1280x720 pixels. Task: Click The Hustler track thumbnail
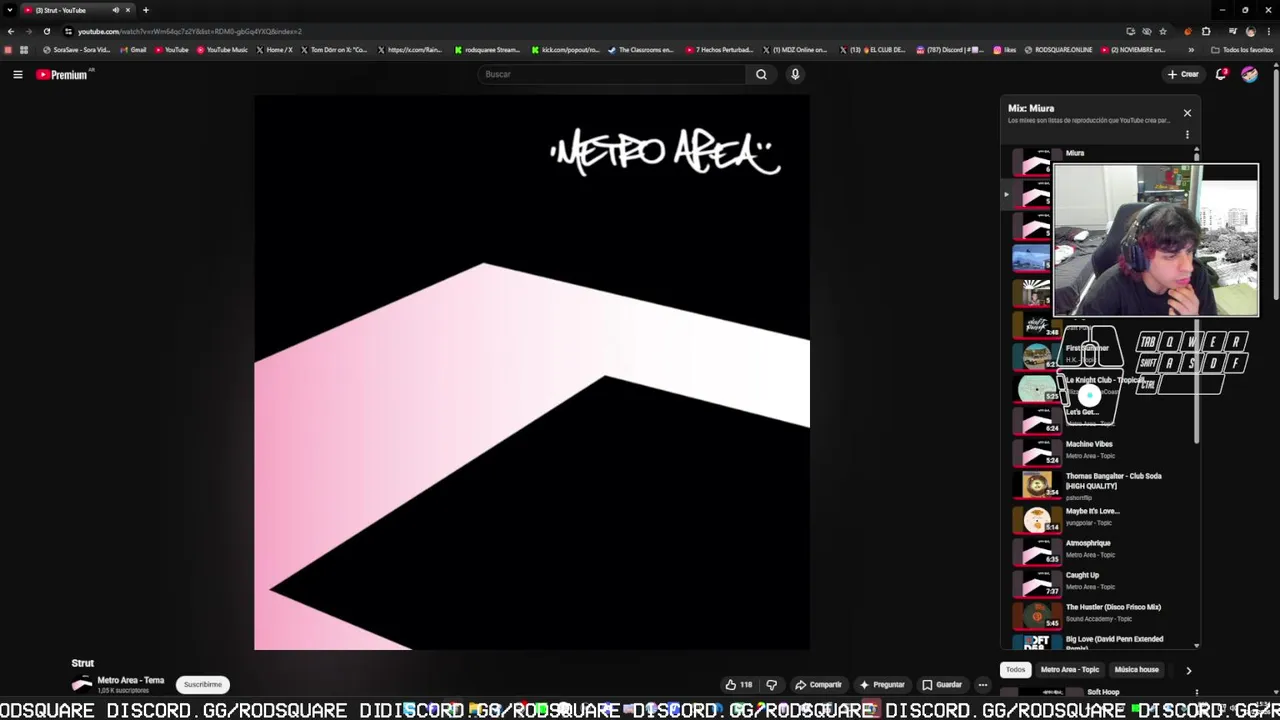1037,615
